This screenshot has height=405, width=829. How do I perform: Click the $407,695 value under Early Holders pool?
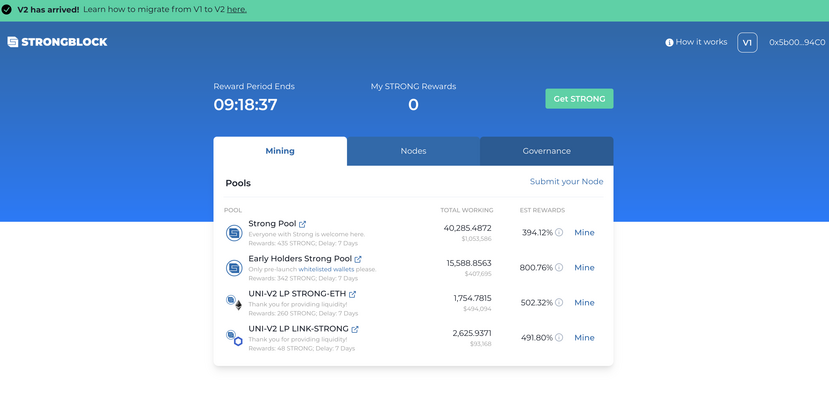(x=478, y=274)
